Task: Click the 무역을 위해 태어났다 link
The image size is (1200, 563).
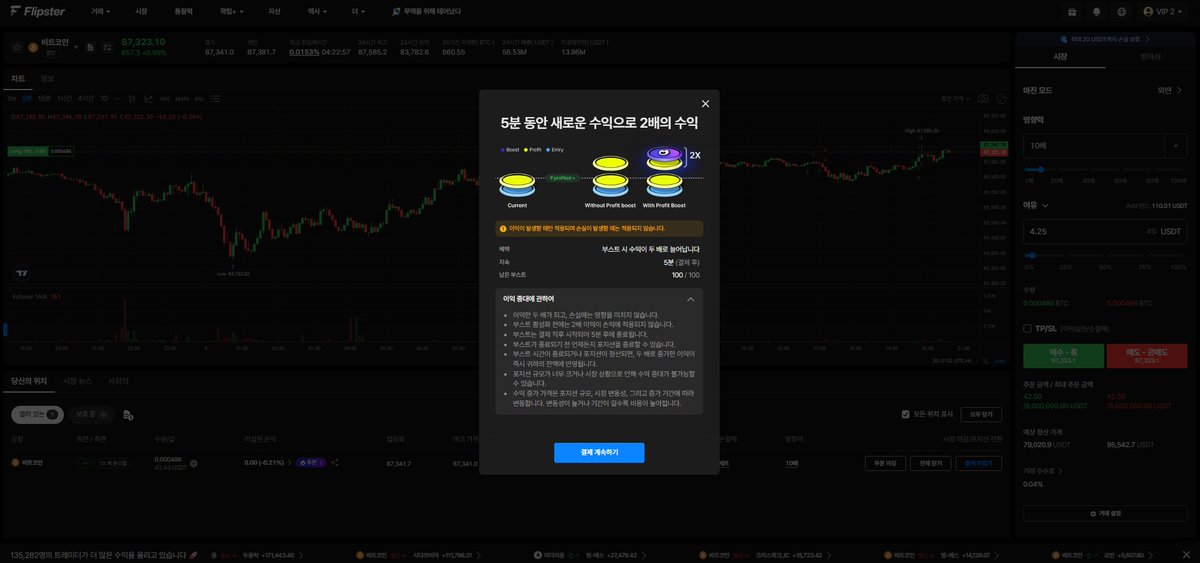Action: click(x=427, y=12)
